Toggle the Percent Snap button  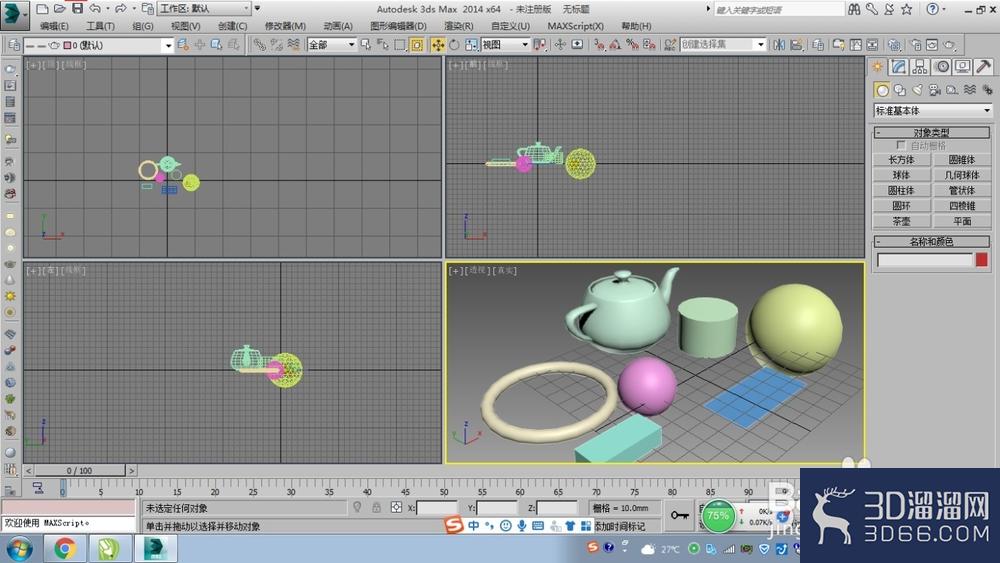click(632, 45)
